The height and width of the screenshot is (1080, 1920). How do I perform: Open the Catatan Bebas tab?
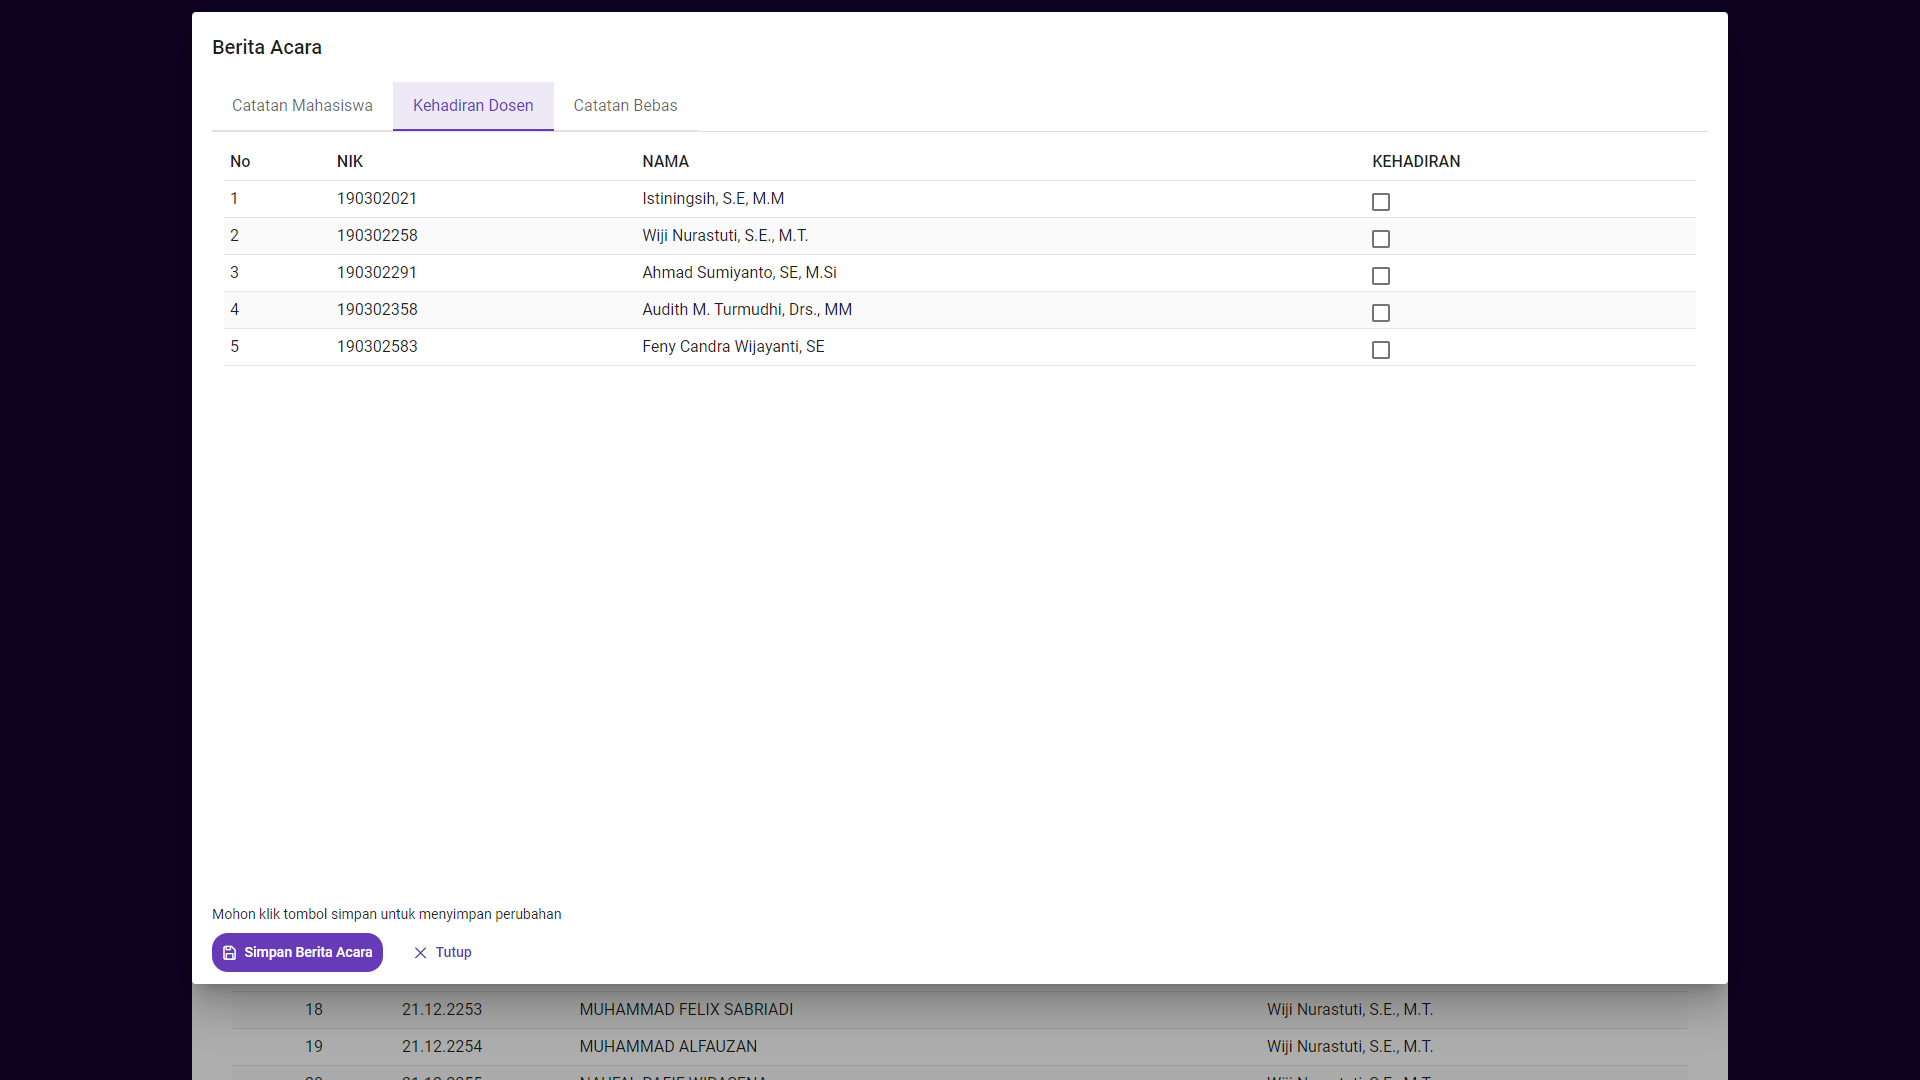point(625,106)
